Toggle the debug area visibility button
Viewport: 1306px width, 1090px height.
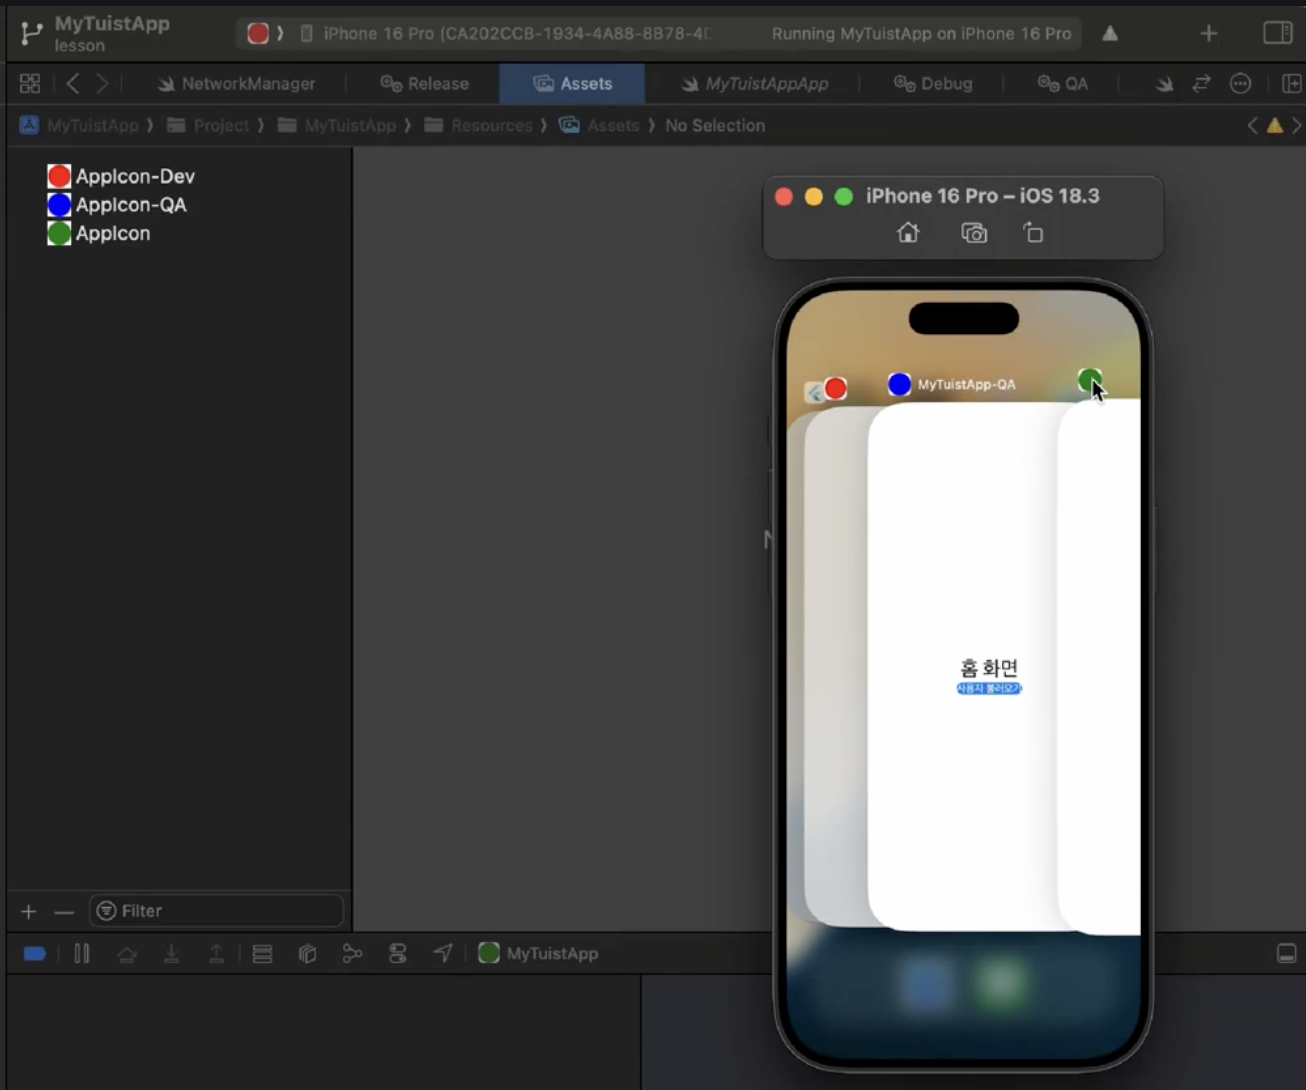point(1287,954)
